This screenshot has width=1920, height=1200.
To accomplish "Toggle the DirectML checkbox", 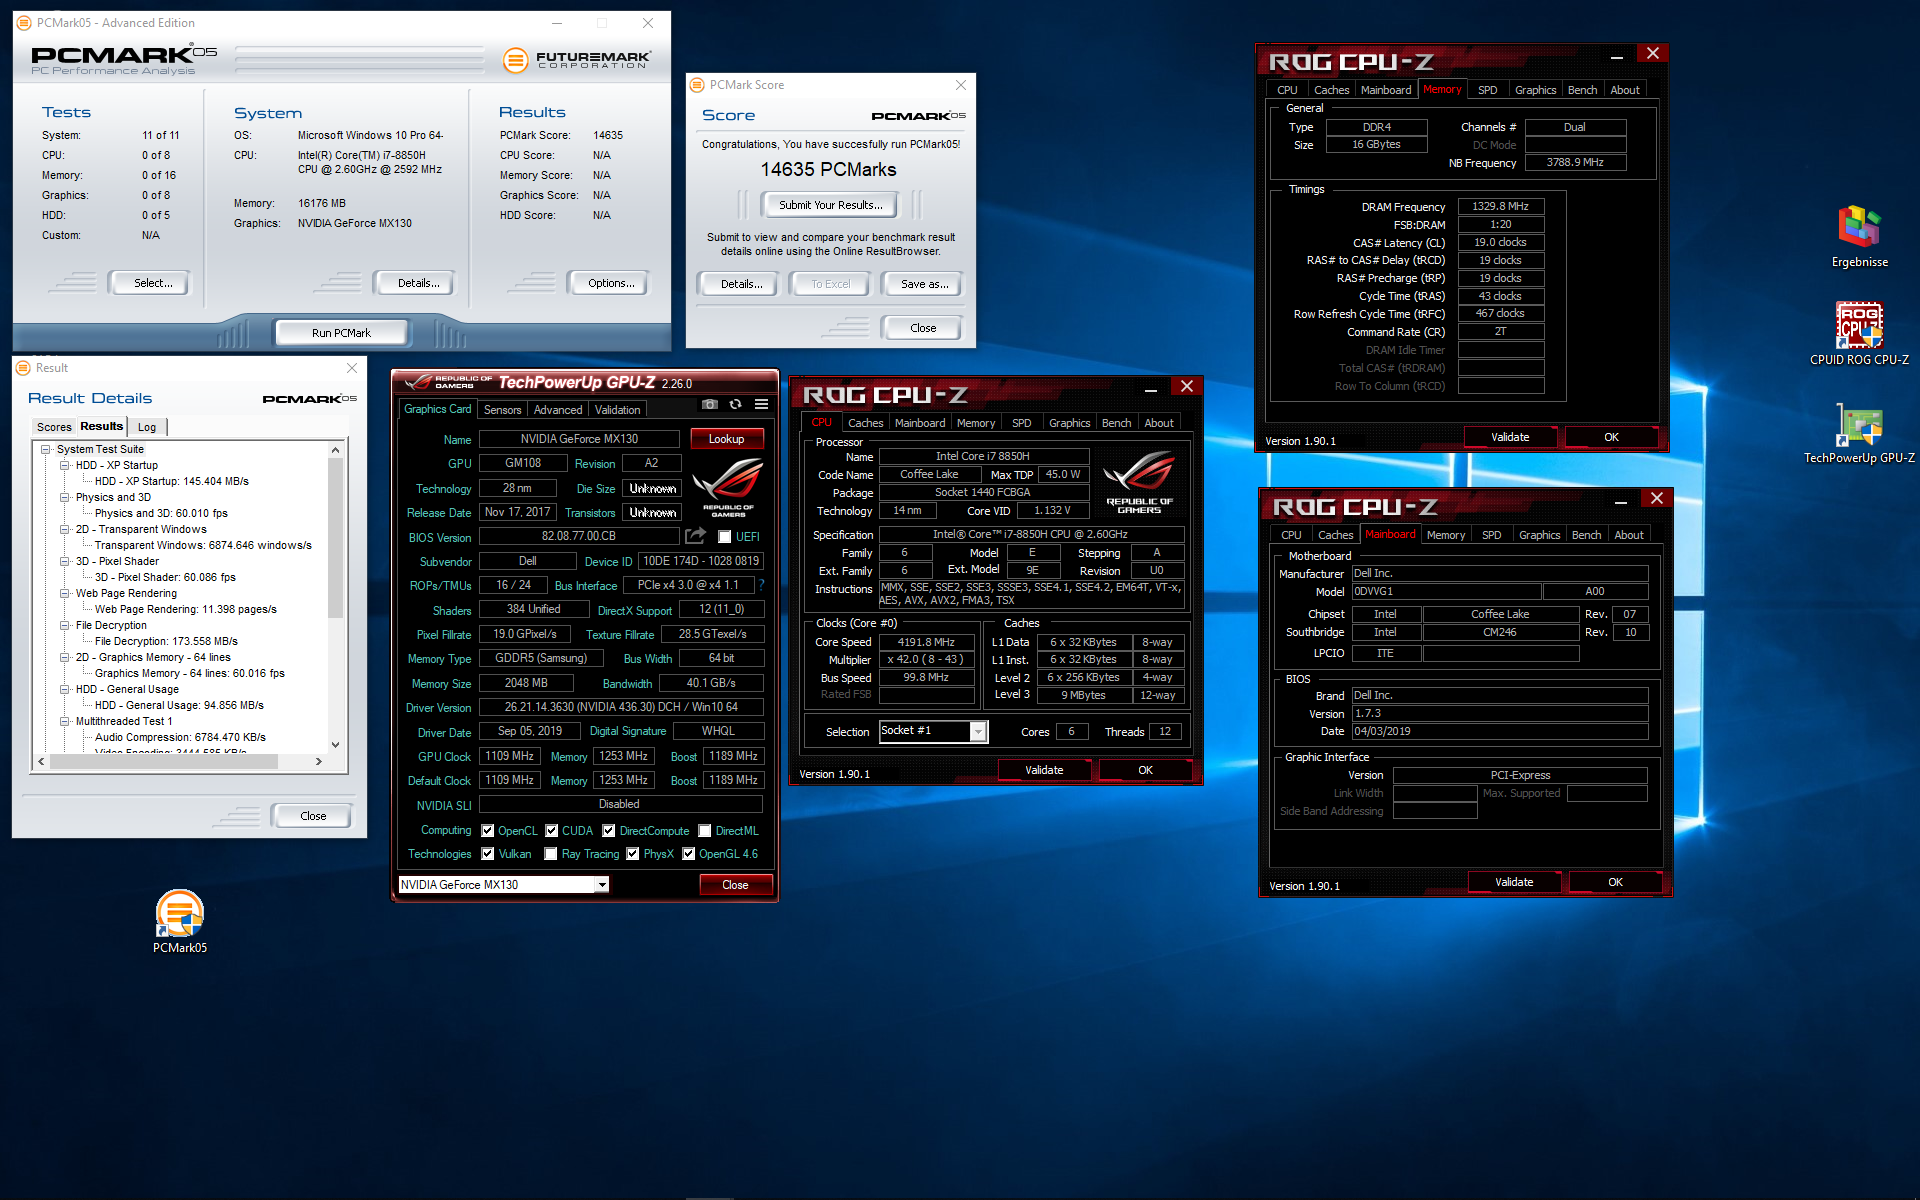I will (705, 831).
